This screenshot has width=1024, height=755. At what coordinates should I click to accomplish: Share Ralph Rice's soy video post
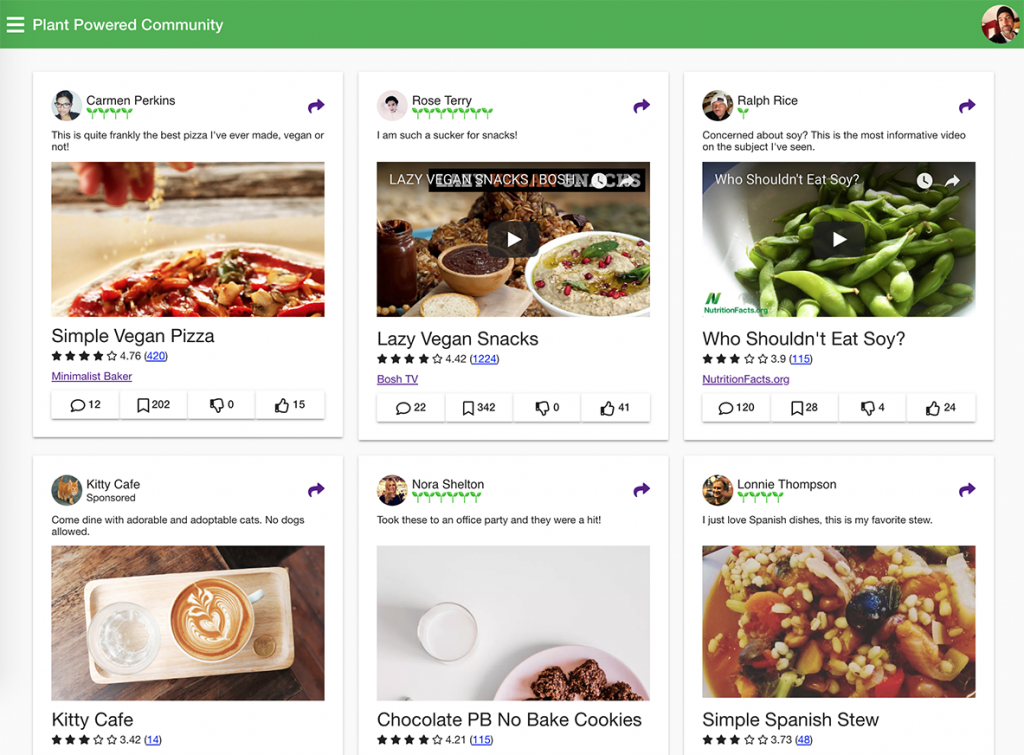pos(967,106)
